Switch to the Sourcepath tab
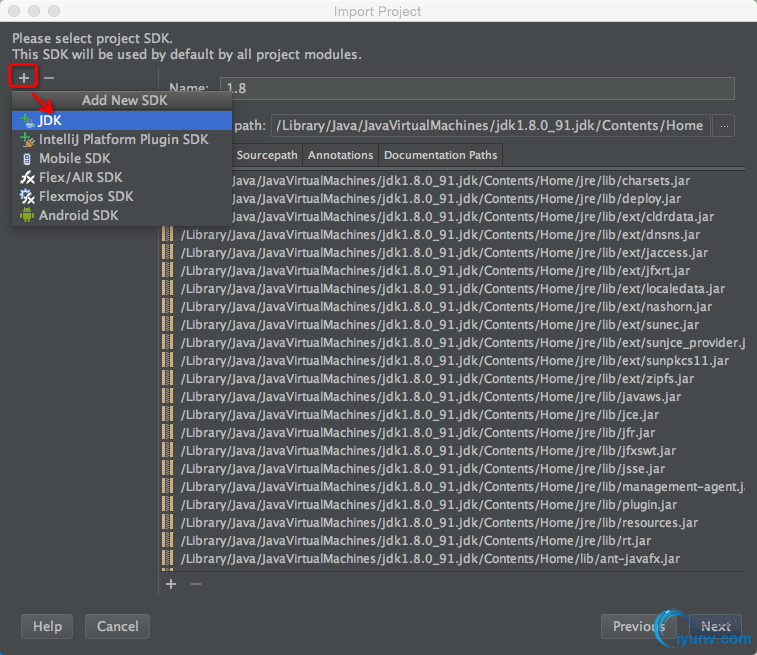757x655 pixels. (x=267, y=155)
